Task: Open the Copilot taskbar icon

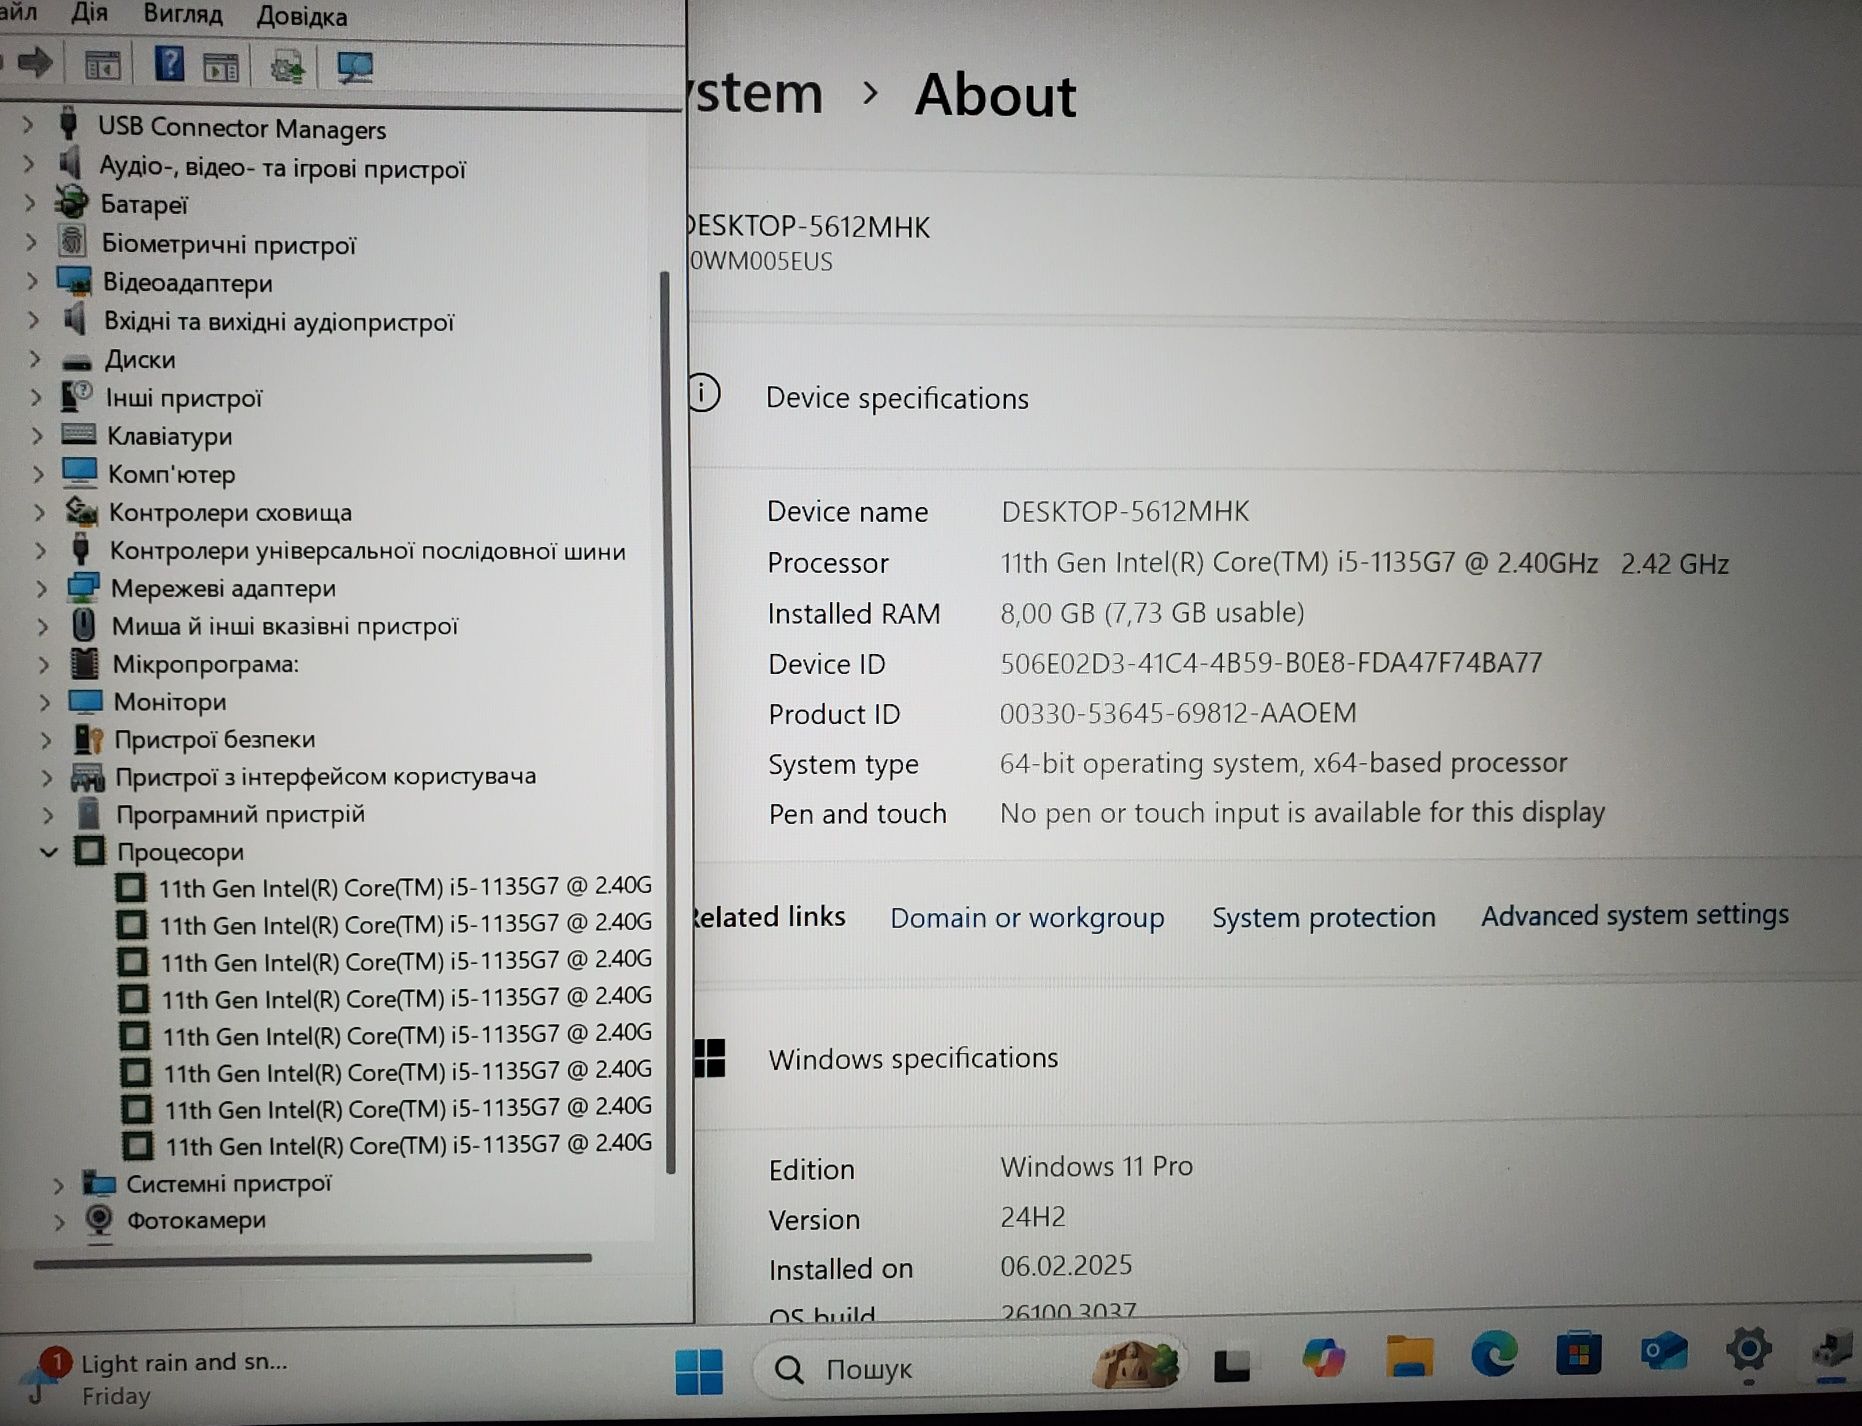Action: point(1323,1359)
